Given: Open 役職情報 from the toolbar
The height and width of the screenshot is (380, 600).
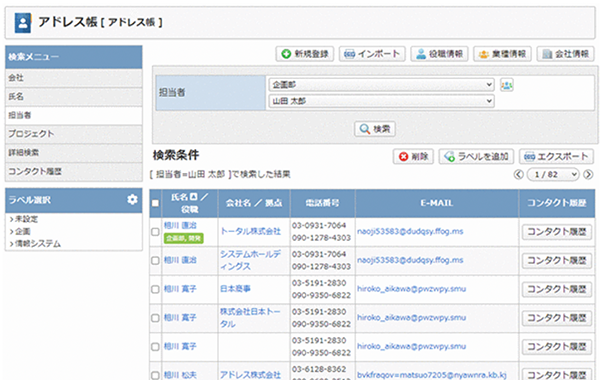Looking at the screenshot, I should click(440, 54).
